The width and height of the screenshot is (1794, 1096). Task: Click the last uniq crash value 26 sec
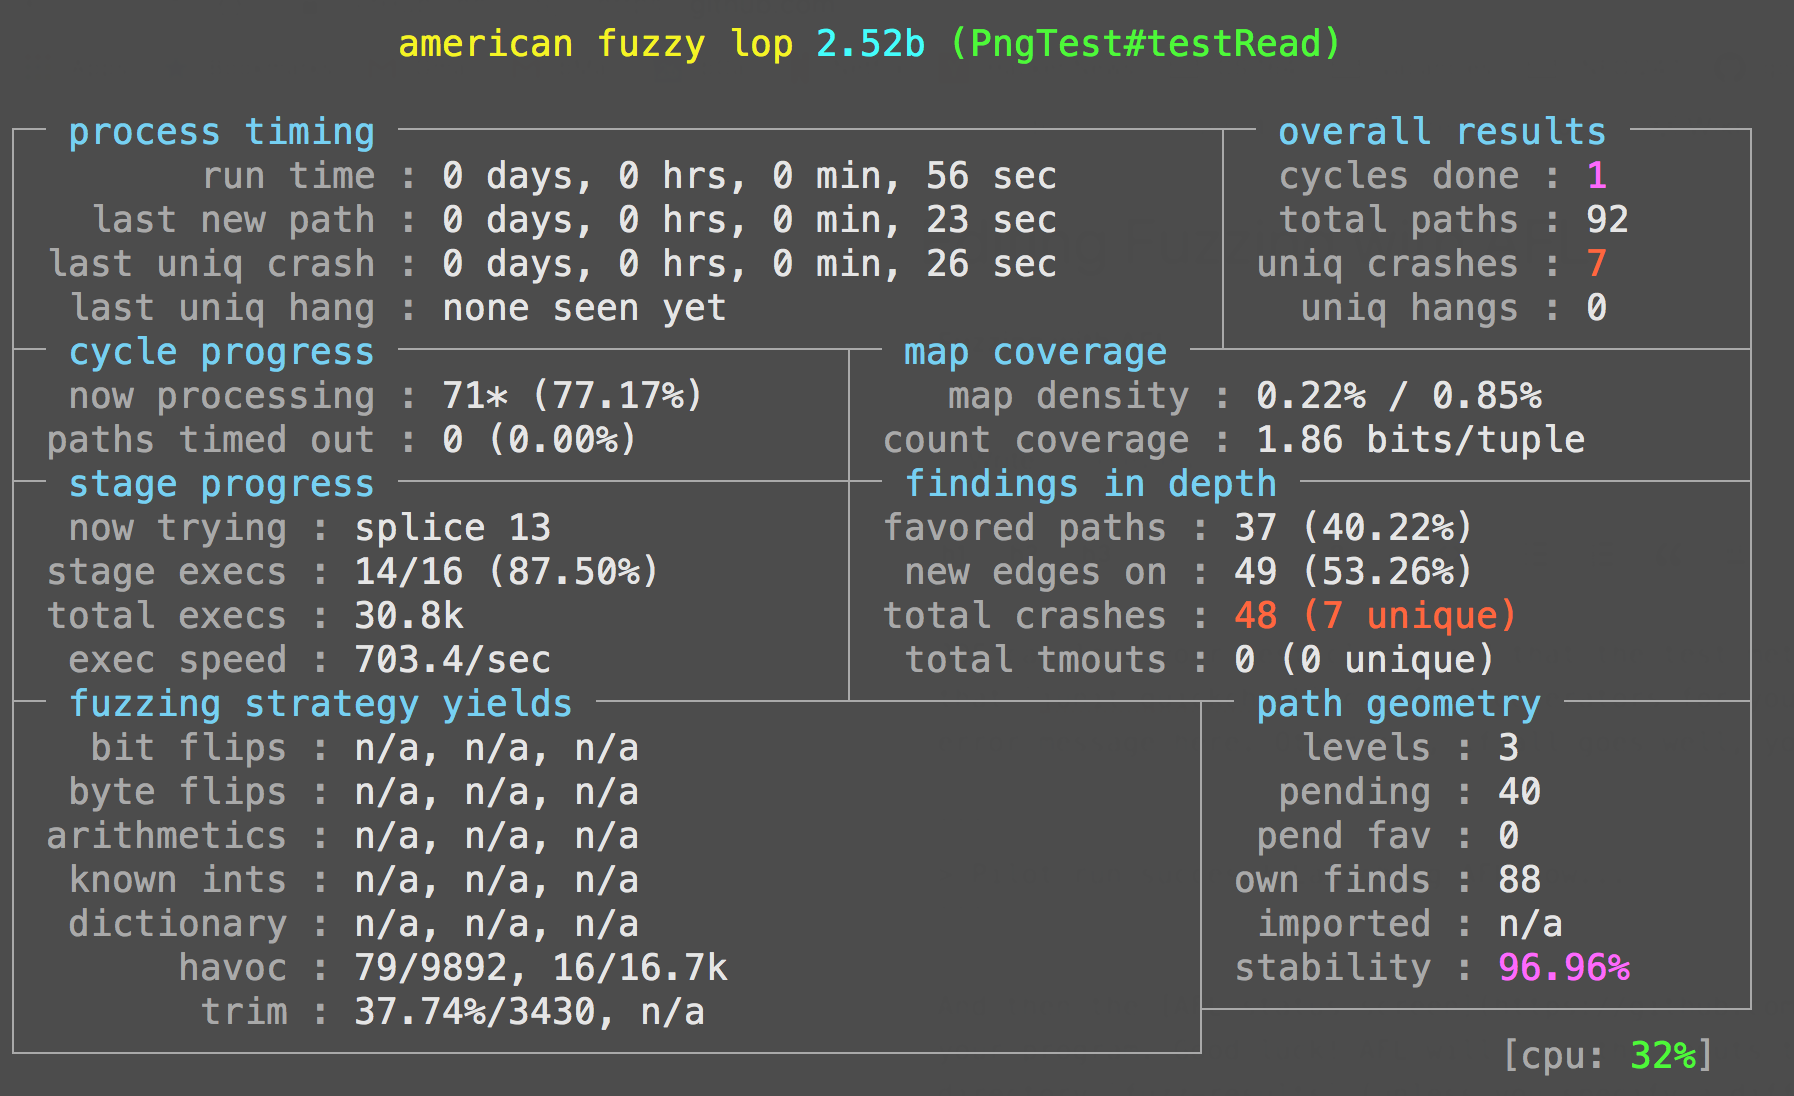(x=749, y=264)
